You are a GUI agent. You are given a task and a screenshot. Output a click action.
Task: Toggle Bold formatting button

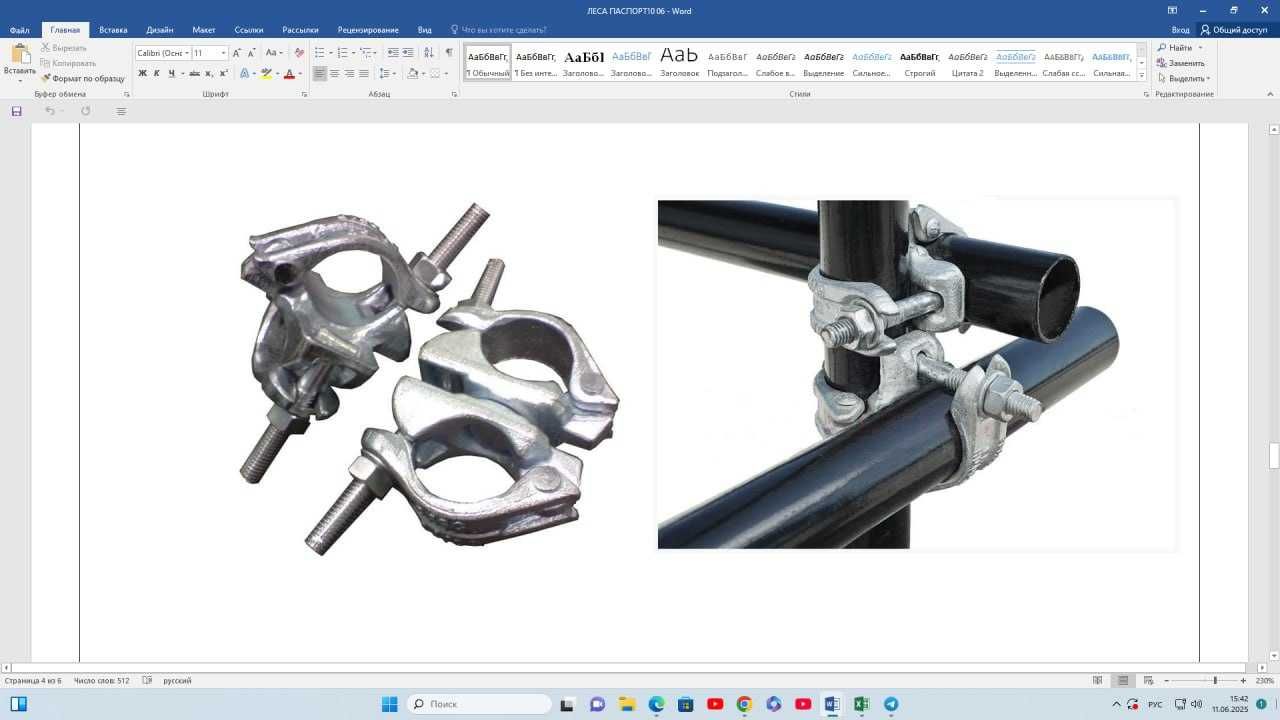[142, 73]
